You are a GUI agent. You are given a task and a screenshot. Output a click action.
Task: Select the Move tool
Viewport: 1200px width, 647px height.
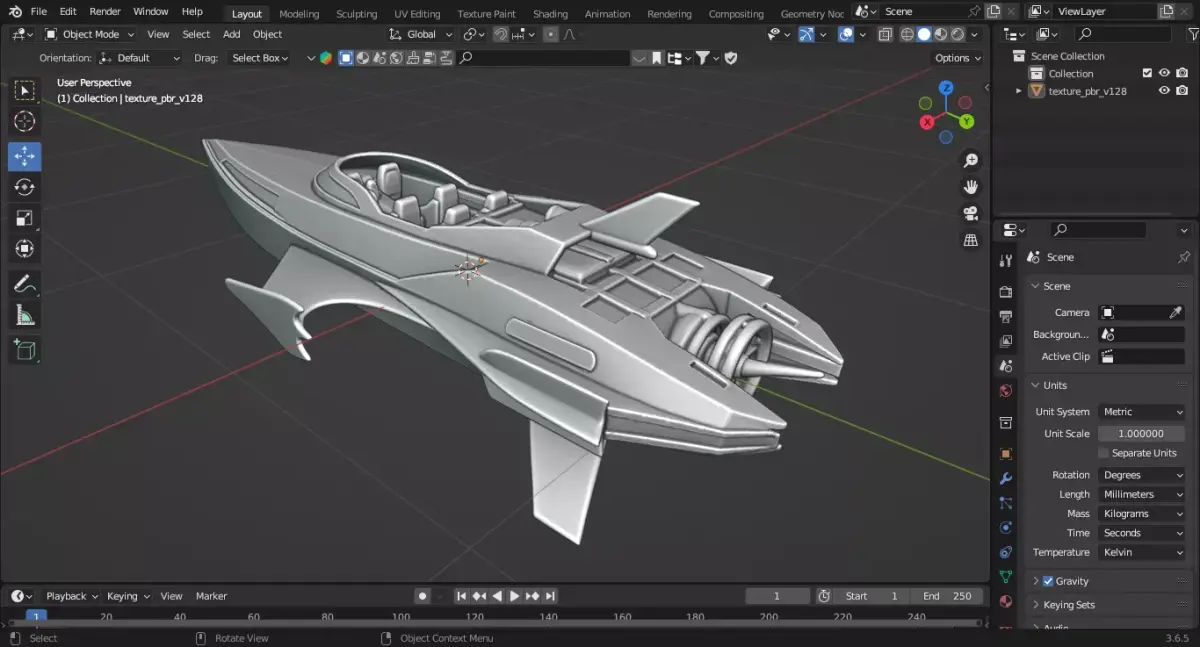[x=25, y=156]
